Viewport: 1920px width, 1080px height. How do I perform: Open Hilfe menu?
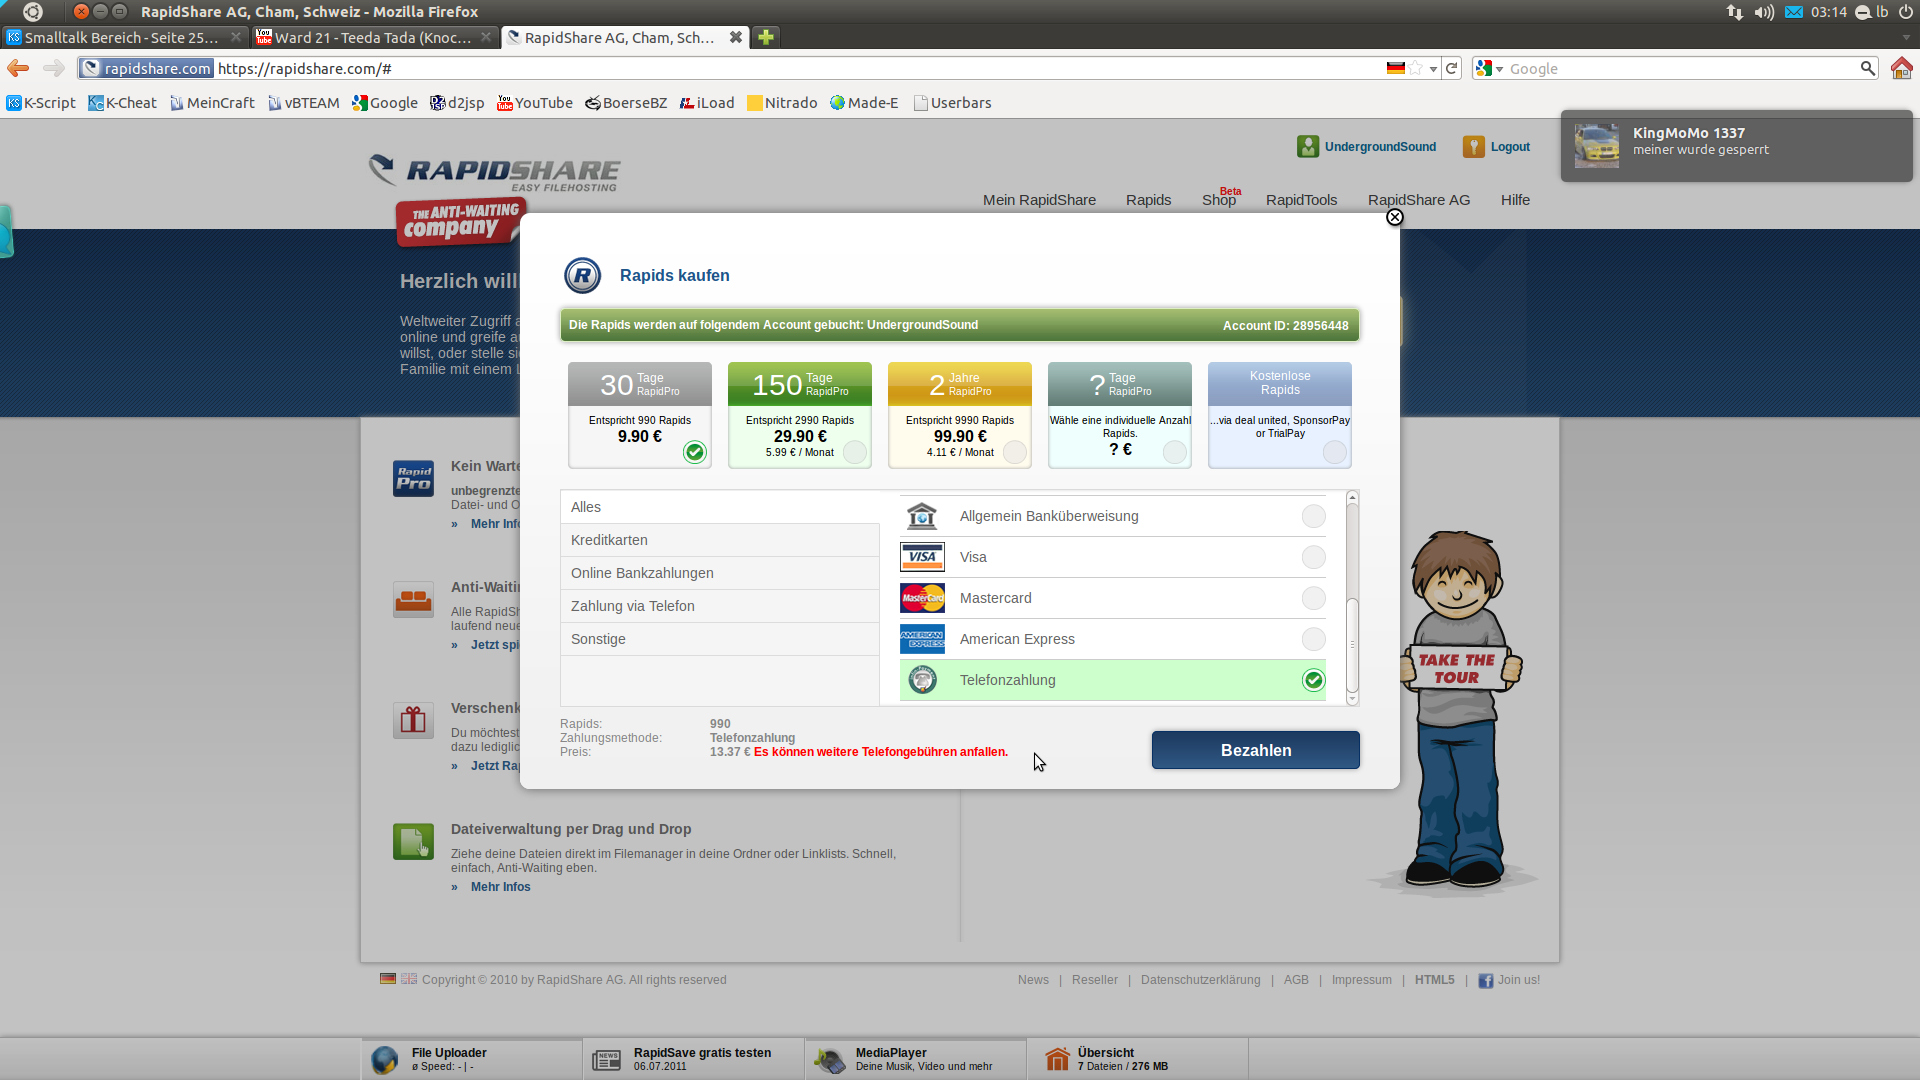click(1515, 200)
